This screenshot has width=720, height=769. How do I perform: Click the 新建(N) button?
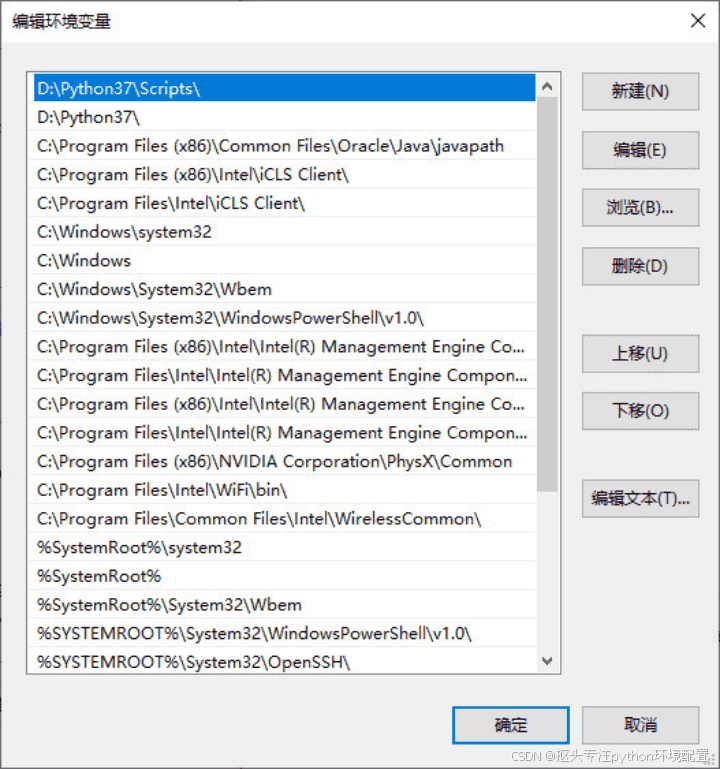[x=640, y=92]
